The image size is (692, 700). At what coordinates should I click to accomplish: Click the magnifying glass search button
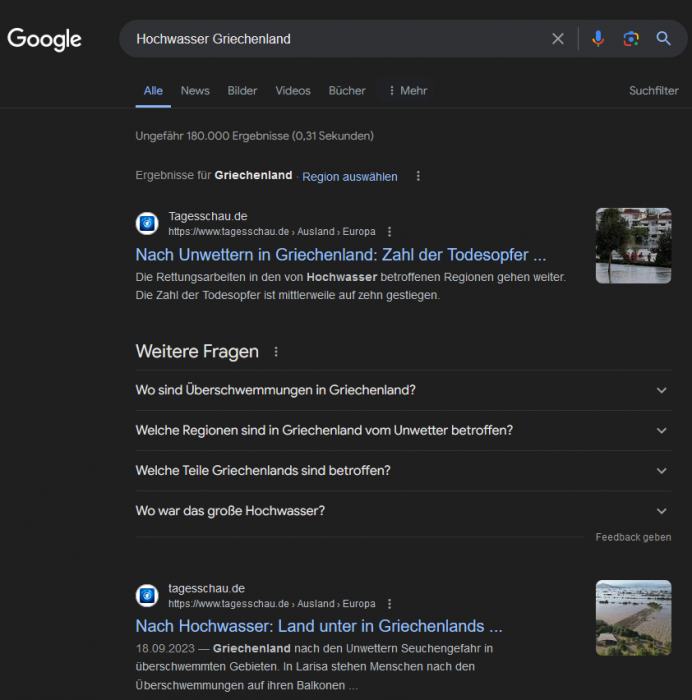click(663, 39)
